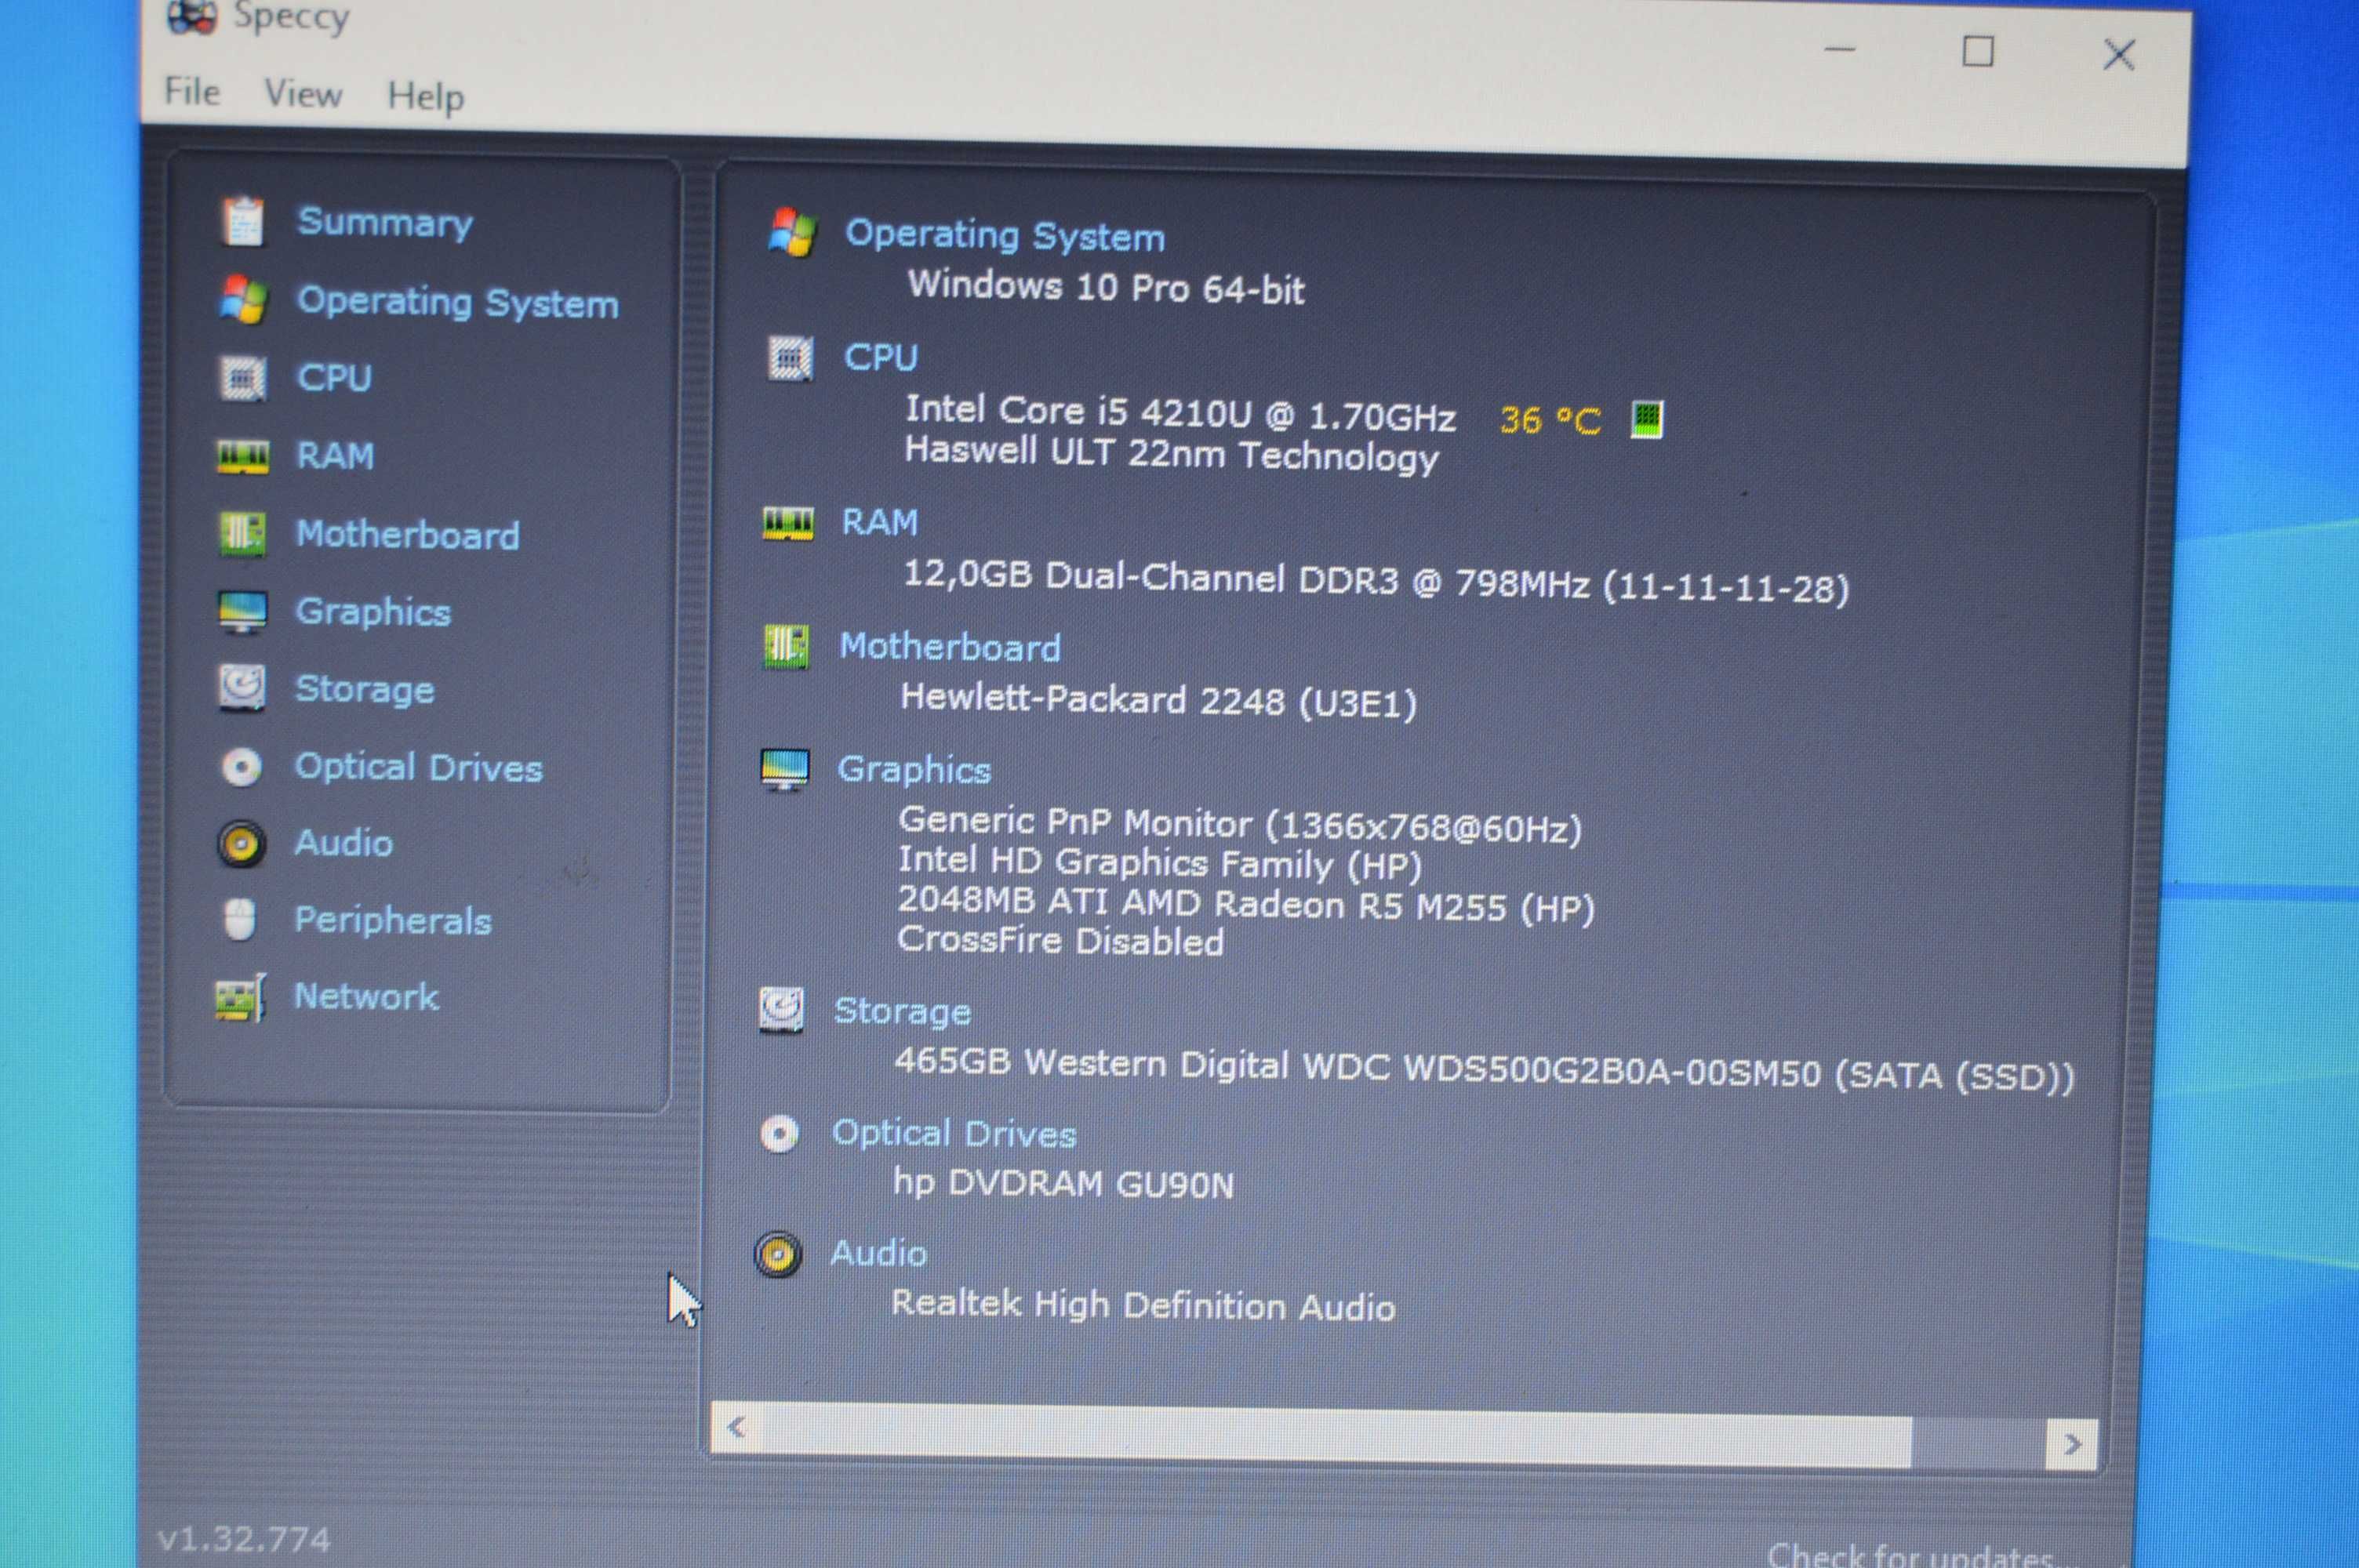Open the Help menu
Viewport: 2359px width, 1568px height.
[x=426, y=97]
